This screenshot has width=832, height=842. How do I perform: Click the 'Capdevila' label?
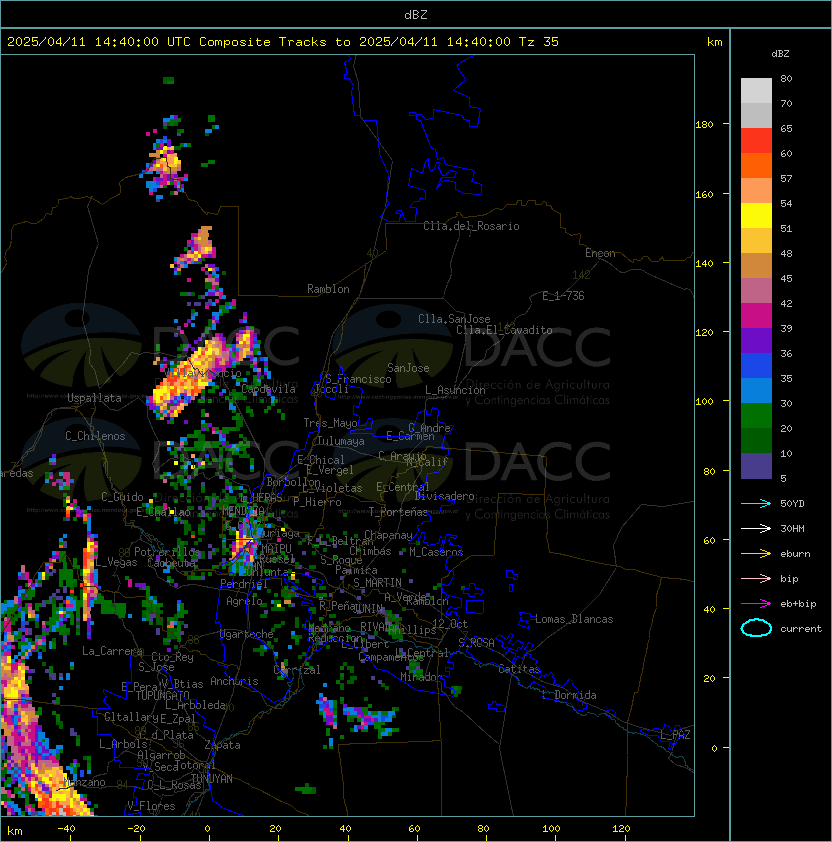click(268, 389)
